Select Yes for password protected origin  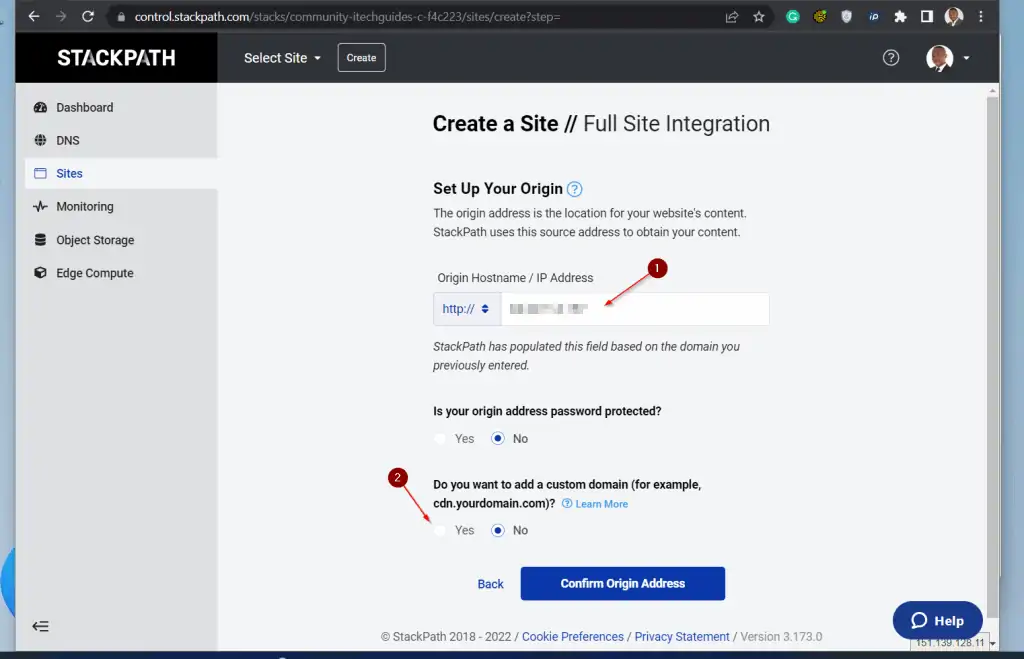(x=441, y=438)
